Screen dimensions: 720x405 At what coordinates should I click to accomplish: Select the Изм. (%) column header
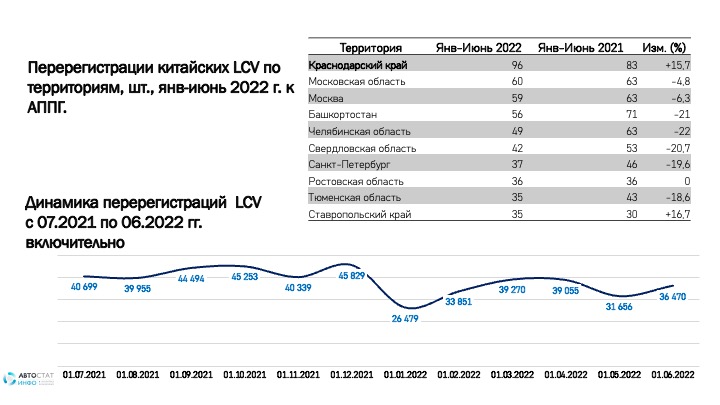(663, 47)
